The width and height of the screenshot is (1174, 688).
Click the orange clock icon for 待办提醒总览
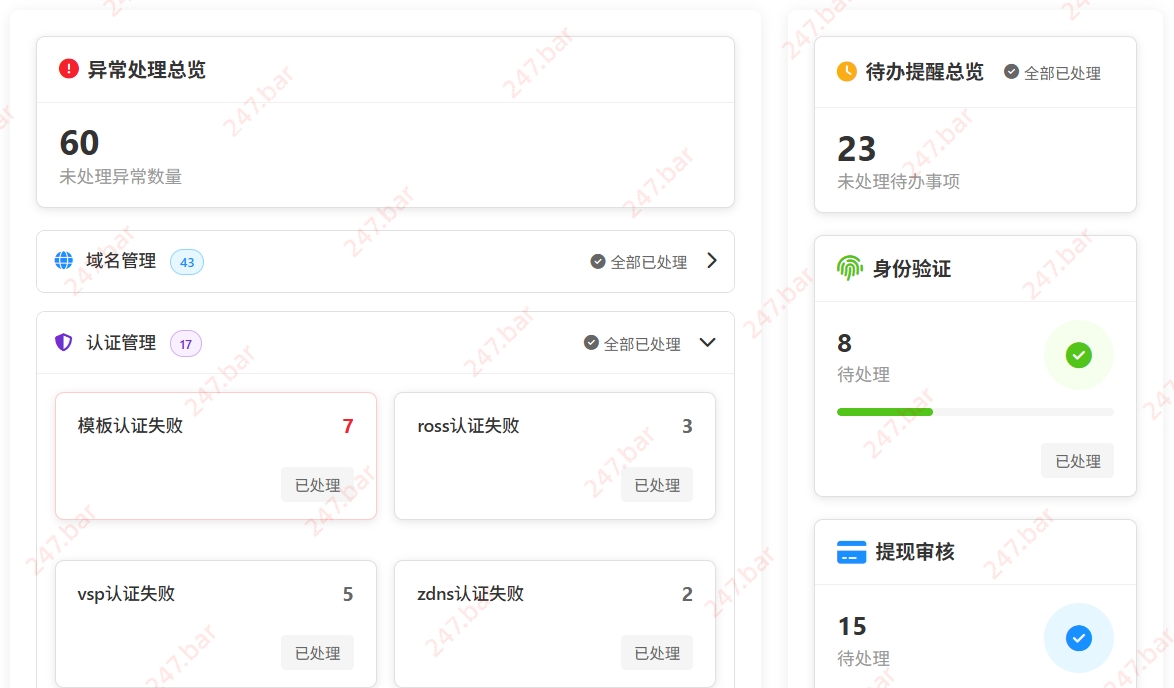coord(847,72)
